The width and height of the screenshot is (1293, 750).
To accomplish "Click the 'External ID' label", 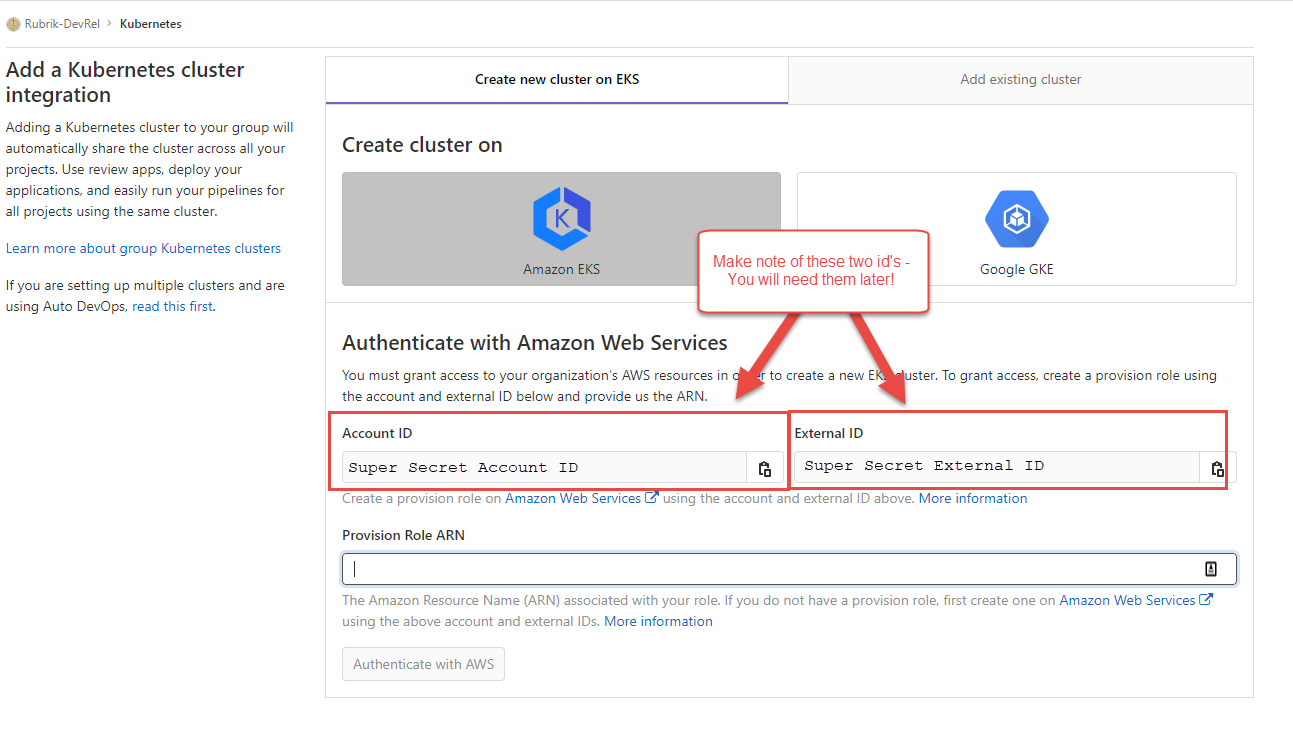I will (829, 433).
